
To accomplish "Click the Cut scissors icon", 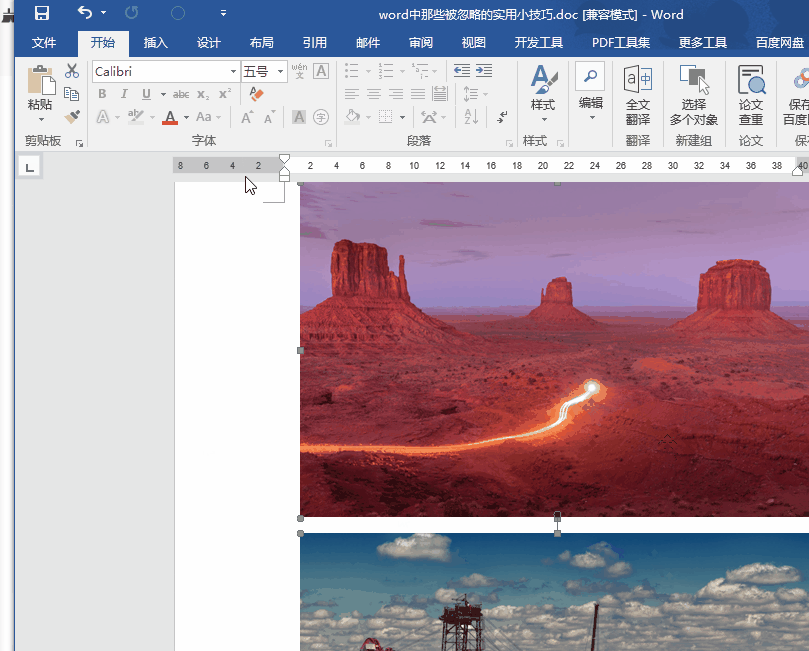I will click(x=70, y=71).
